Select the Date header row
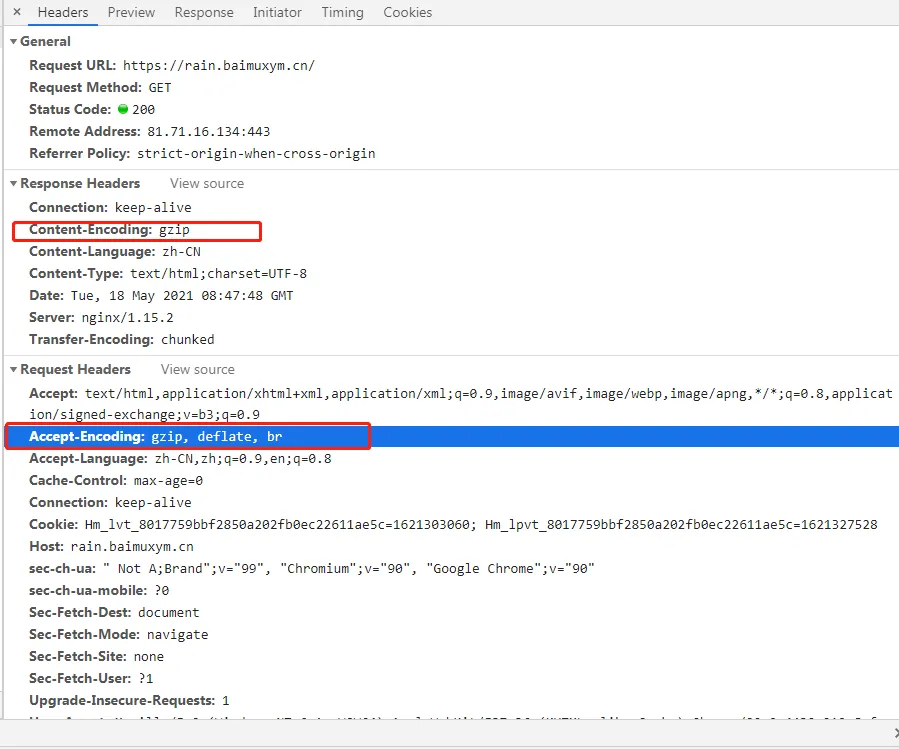The width and height of the screenshot is (899, 749). click(161, 296)
